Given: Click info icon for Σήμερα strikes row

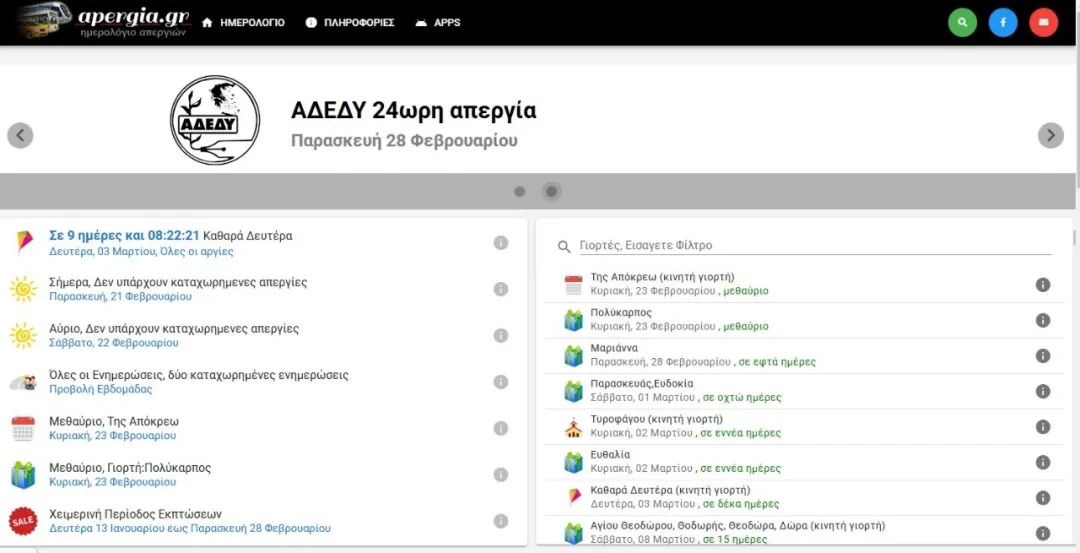Looking at the screenshot, I should tap(501, 289).
